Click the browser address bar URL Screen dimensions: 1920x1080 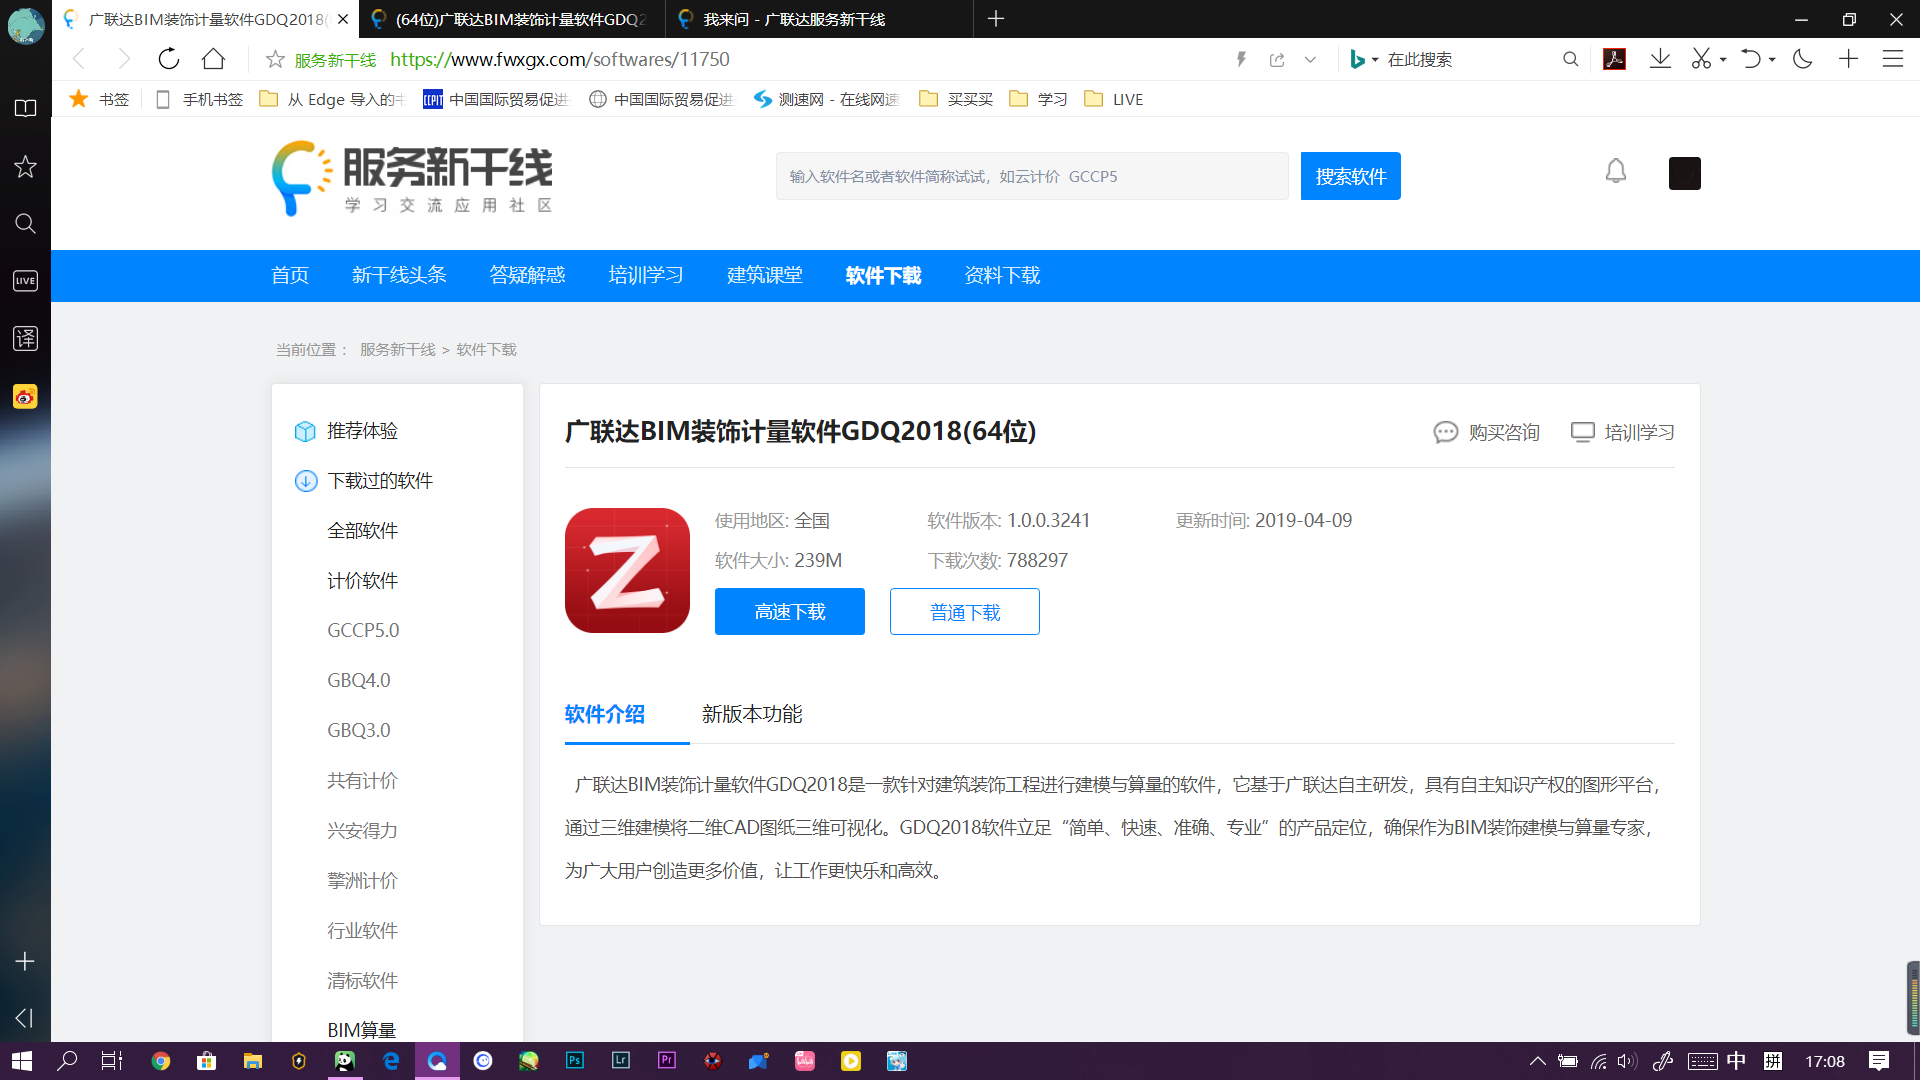(560, 59)
